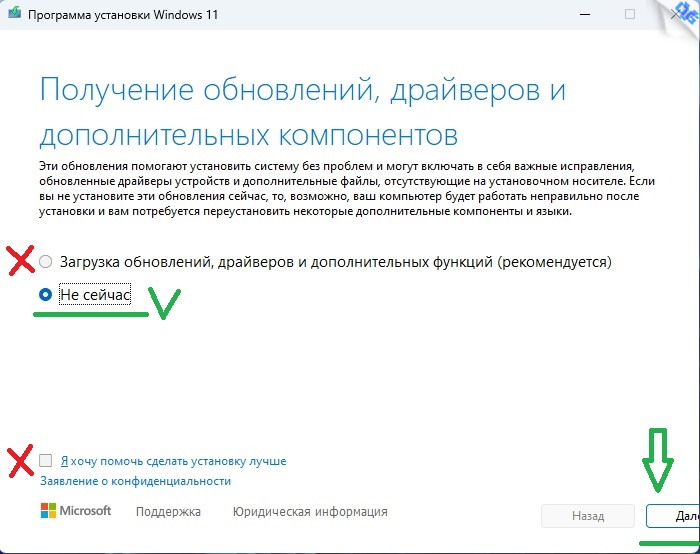Open the "Я хочу помочь сделать установку лучше" link

tap(174, 461)
